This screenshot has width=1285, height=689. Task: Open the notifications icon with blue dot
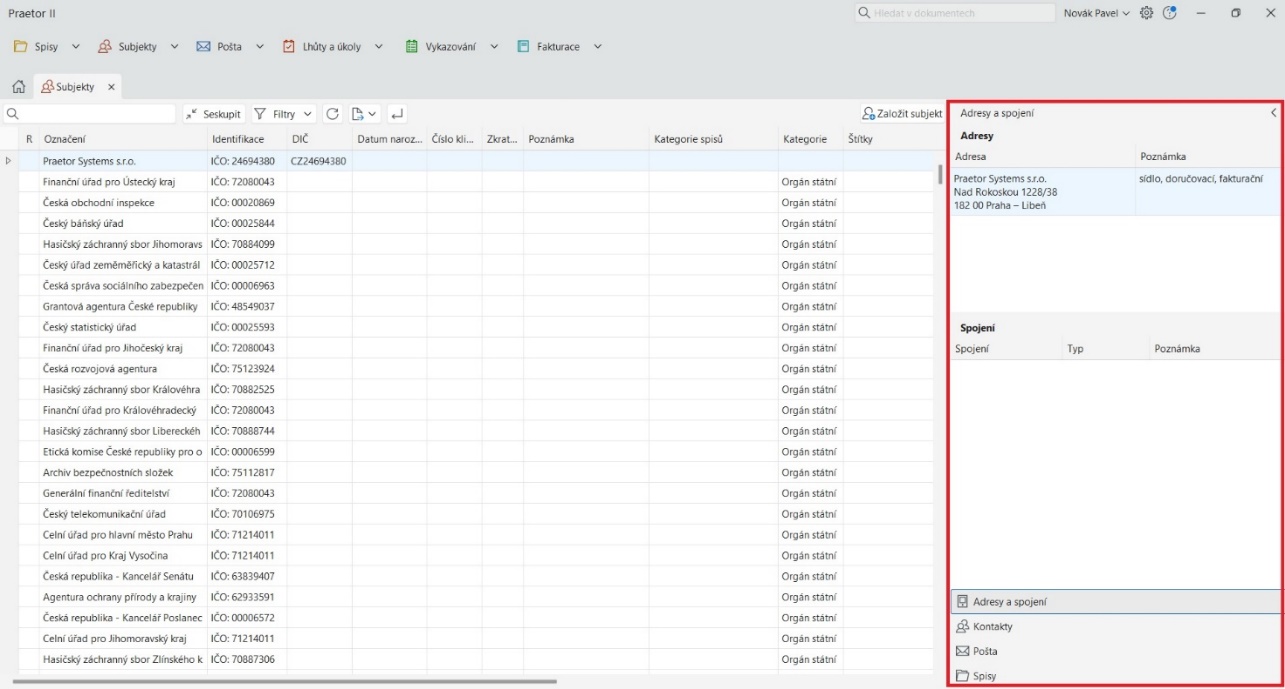[x=1170, y=13]
